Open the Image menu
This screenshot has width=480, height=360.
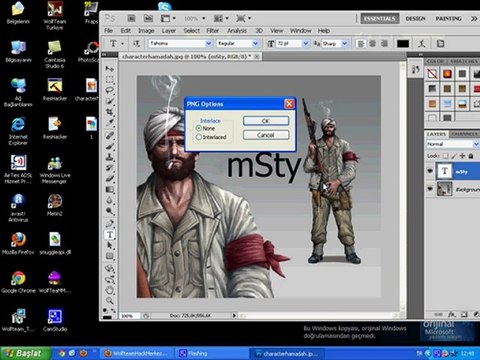pos(146,31)
